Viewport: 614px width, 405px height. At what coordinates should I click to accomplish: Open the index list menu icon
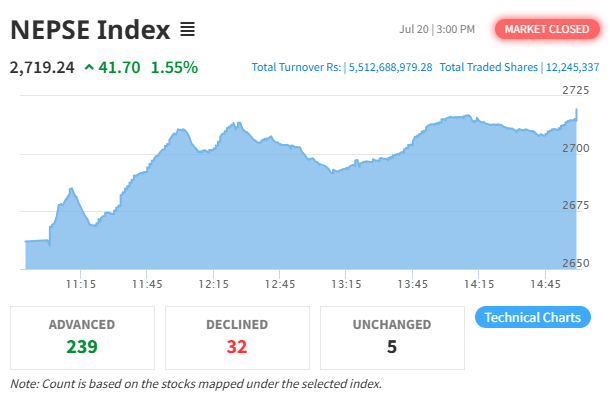click(x=187, y=29)
